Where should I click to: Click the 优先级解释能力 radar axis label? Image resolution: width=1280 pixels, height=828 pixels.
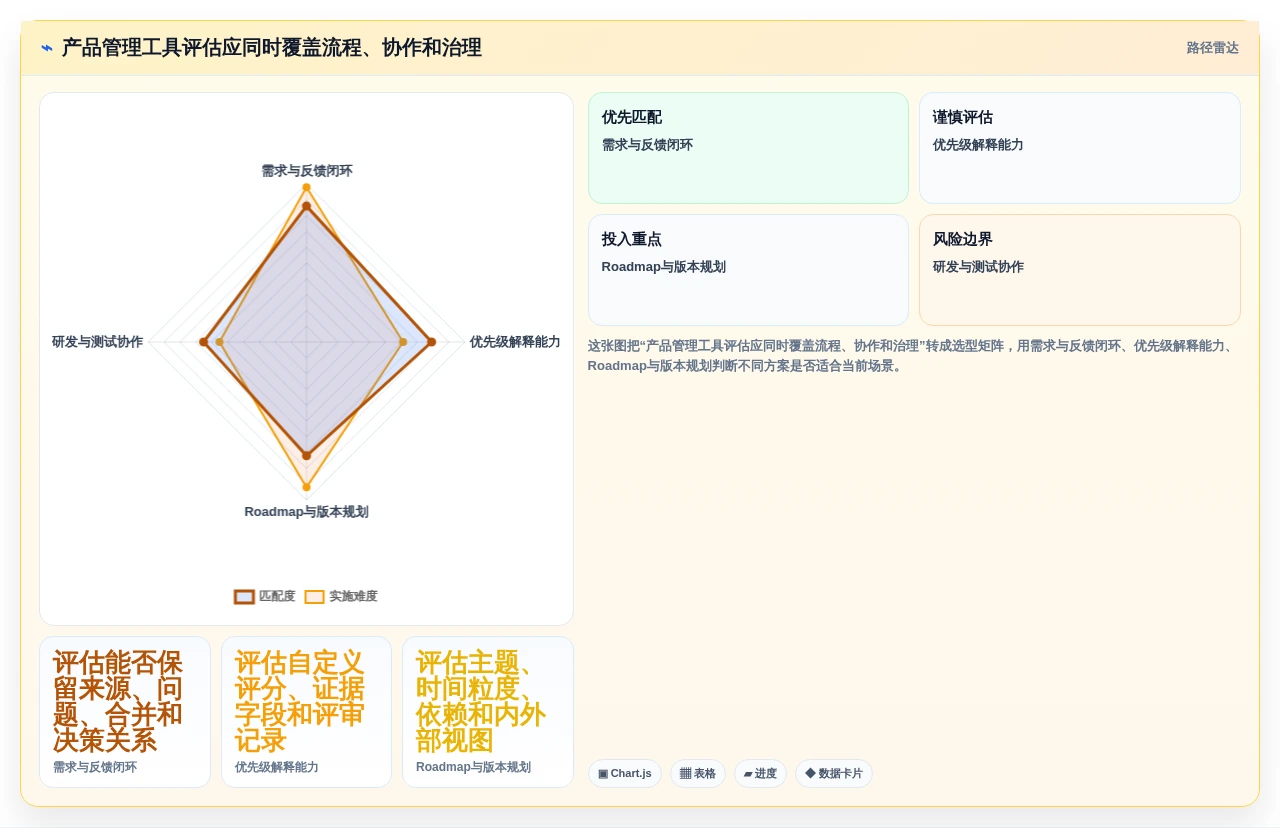[515, 342]
